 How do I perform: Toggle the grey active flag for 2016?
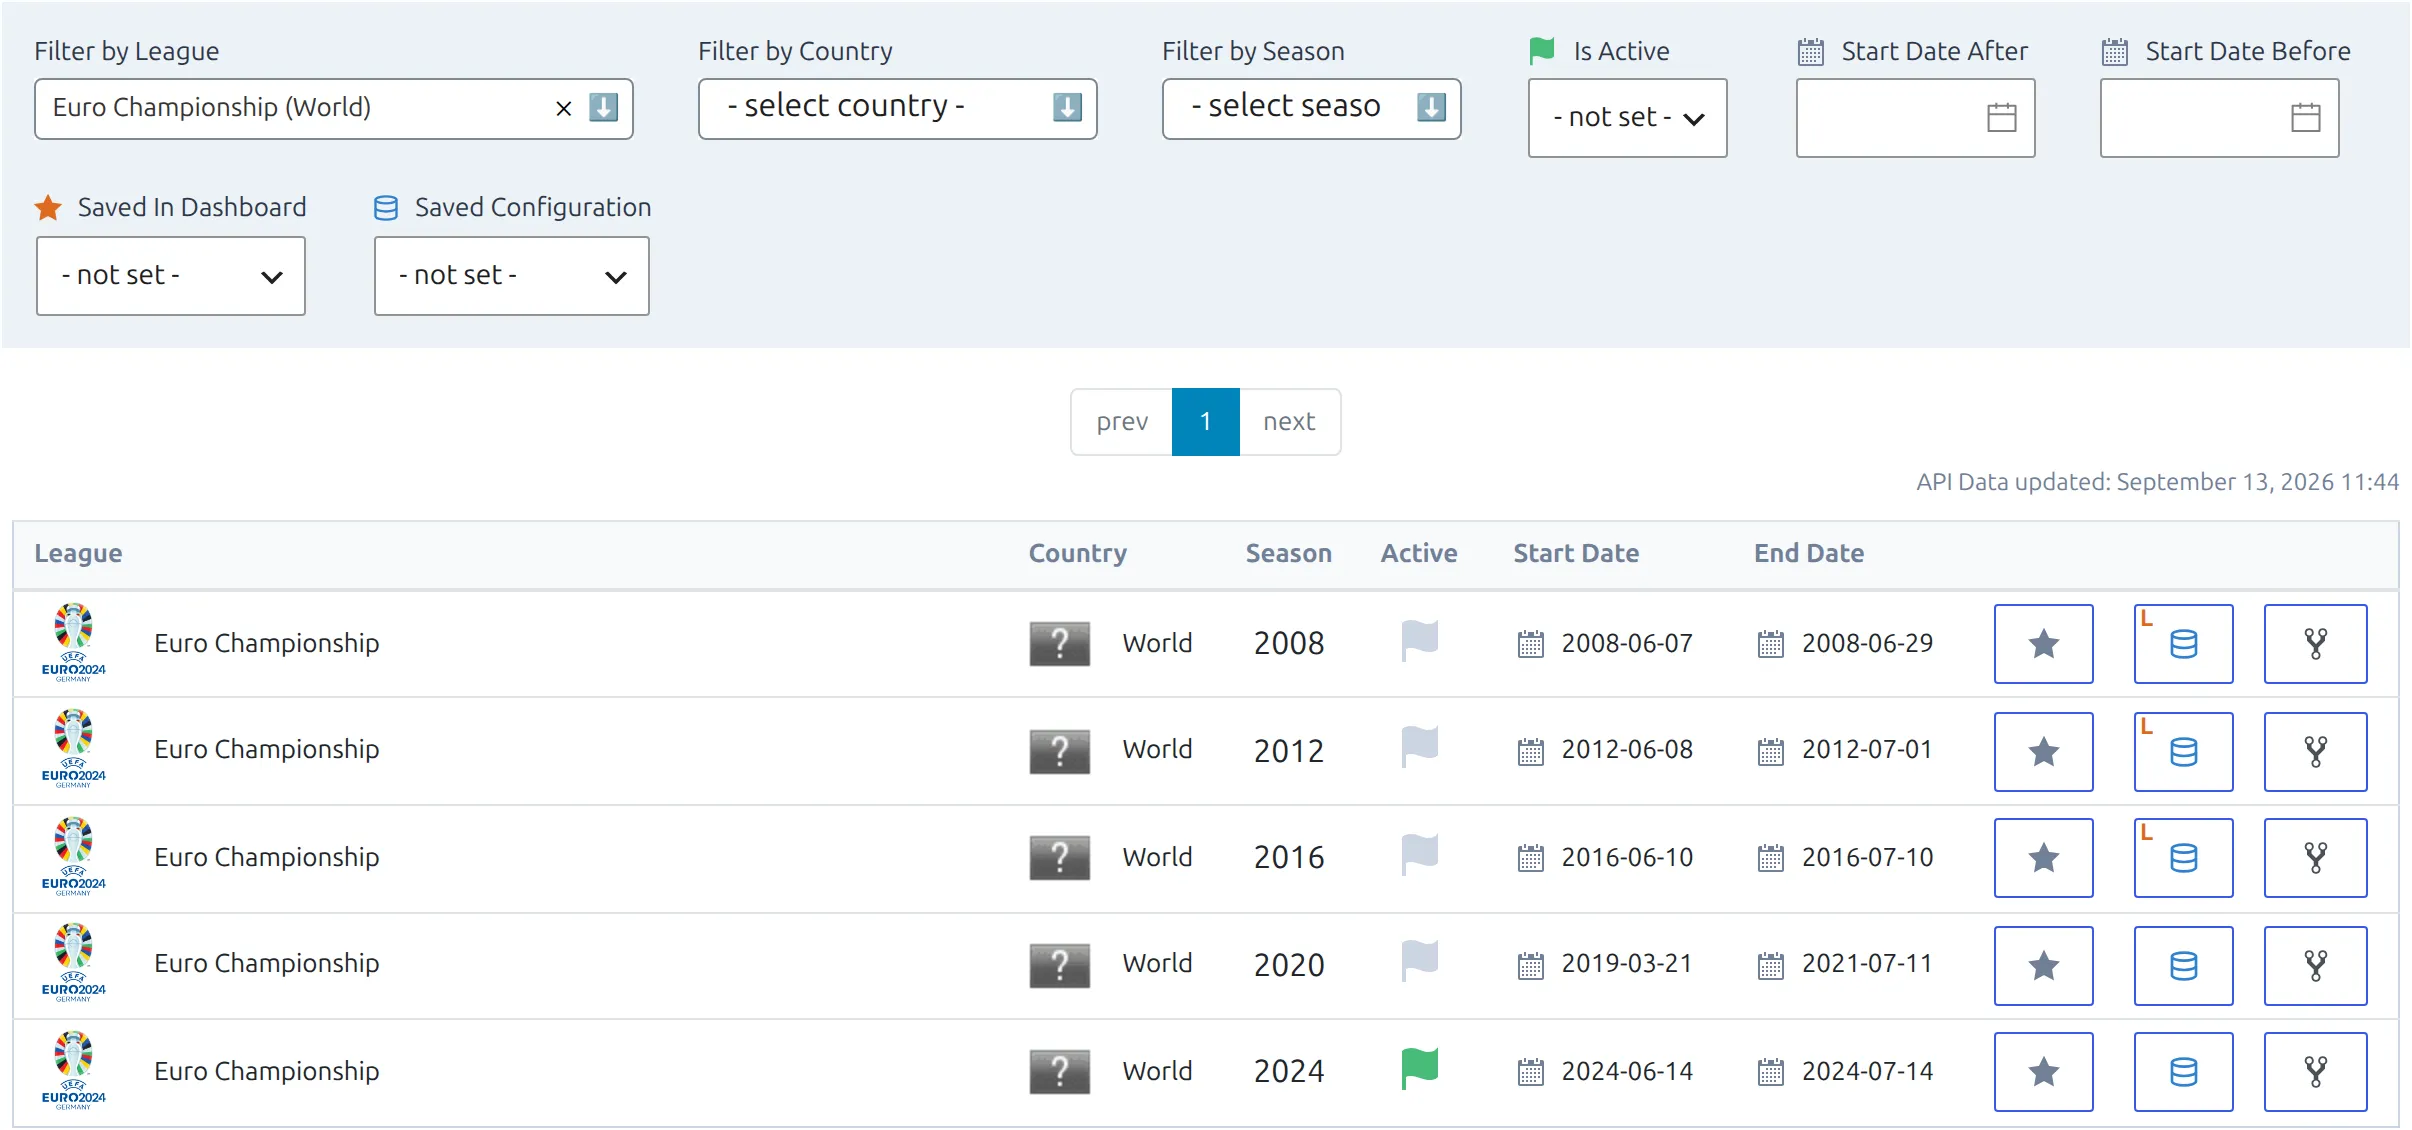[x=1419, y=855]
